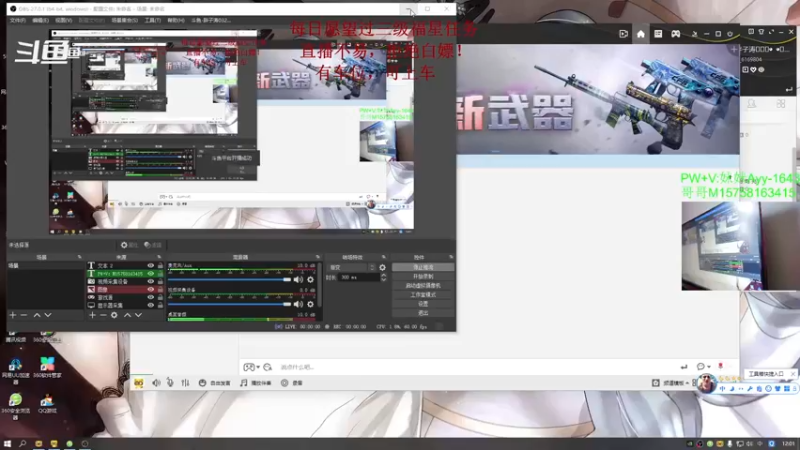Screen dimensions: 800x450
Task: Click the 开始录制 button in OBS controls
Action: [423, 277]
